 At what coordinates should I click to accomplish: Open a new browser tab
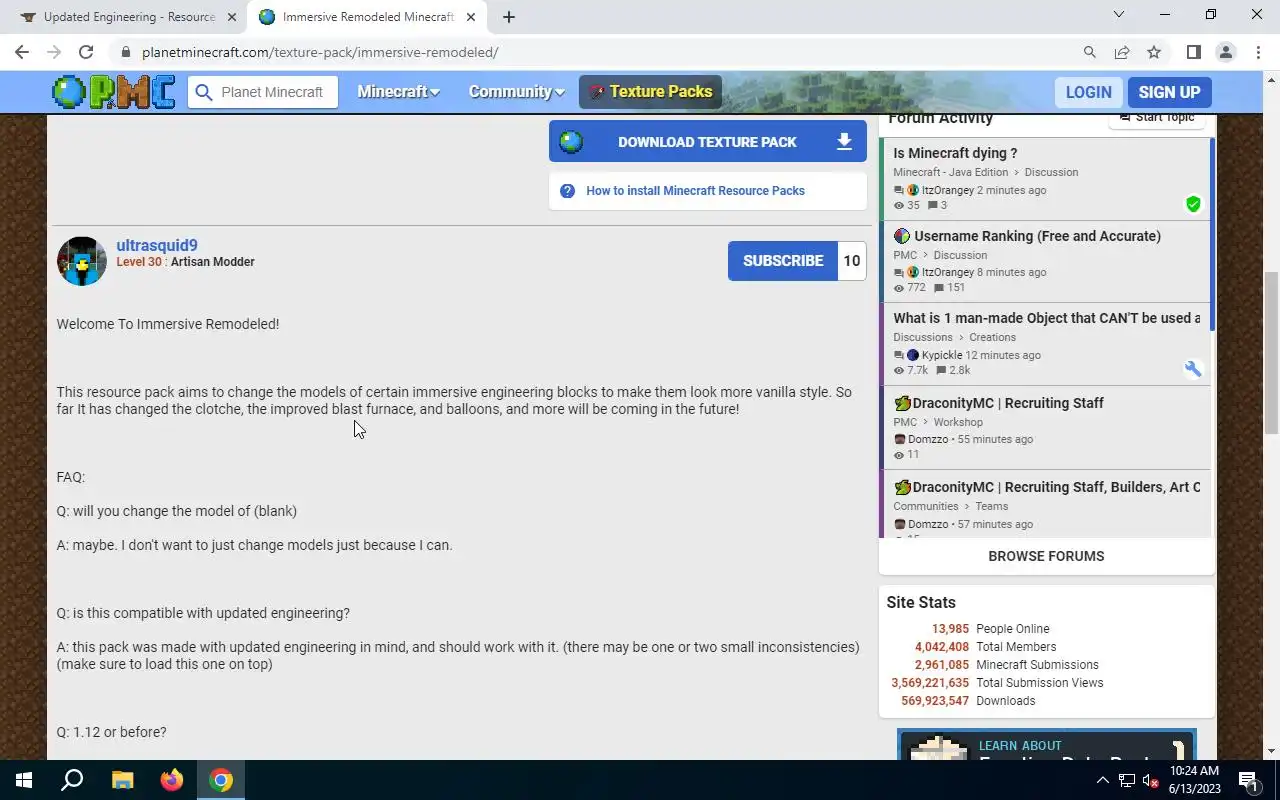pyautogui.click(x=509, y=17)
